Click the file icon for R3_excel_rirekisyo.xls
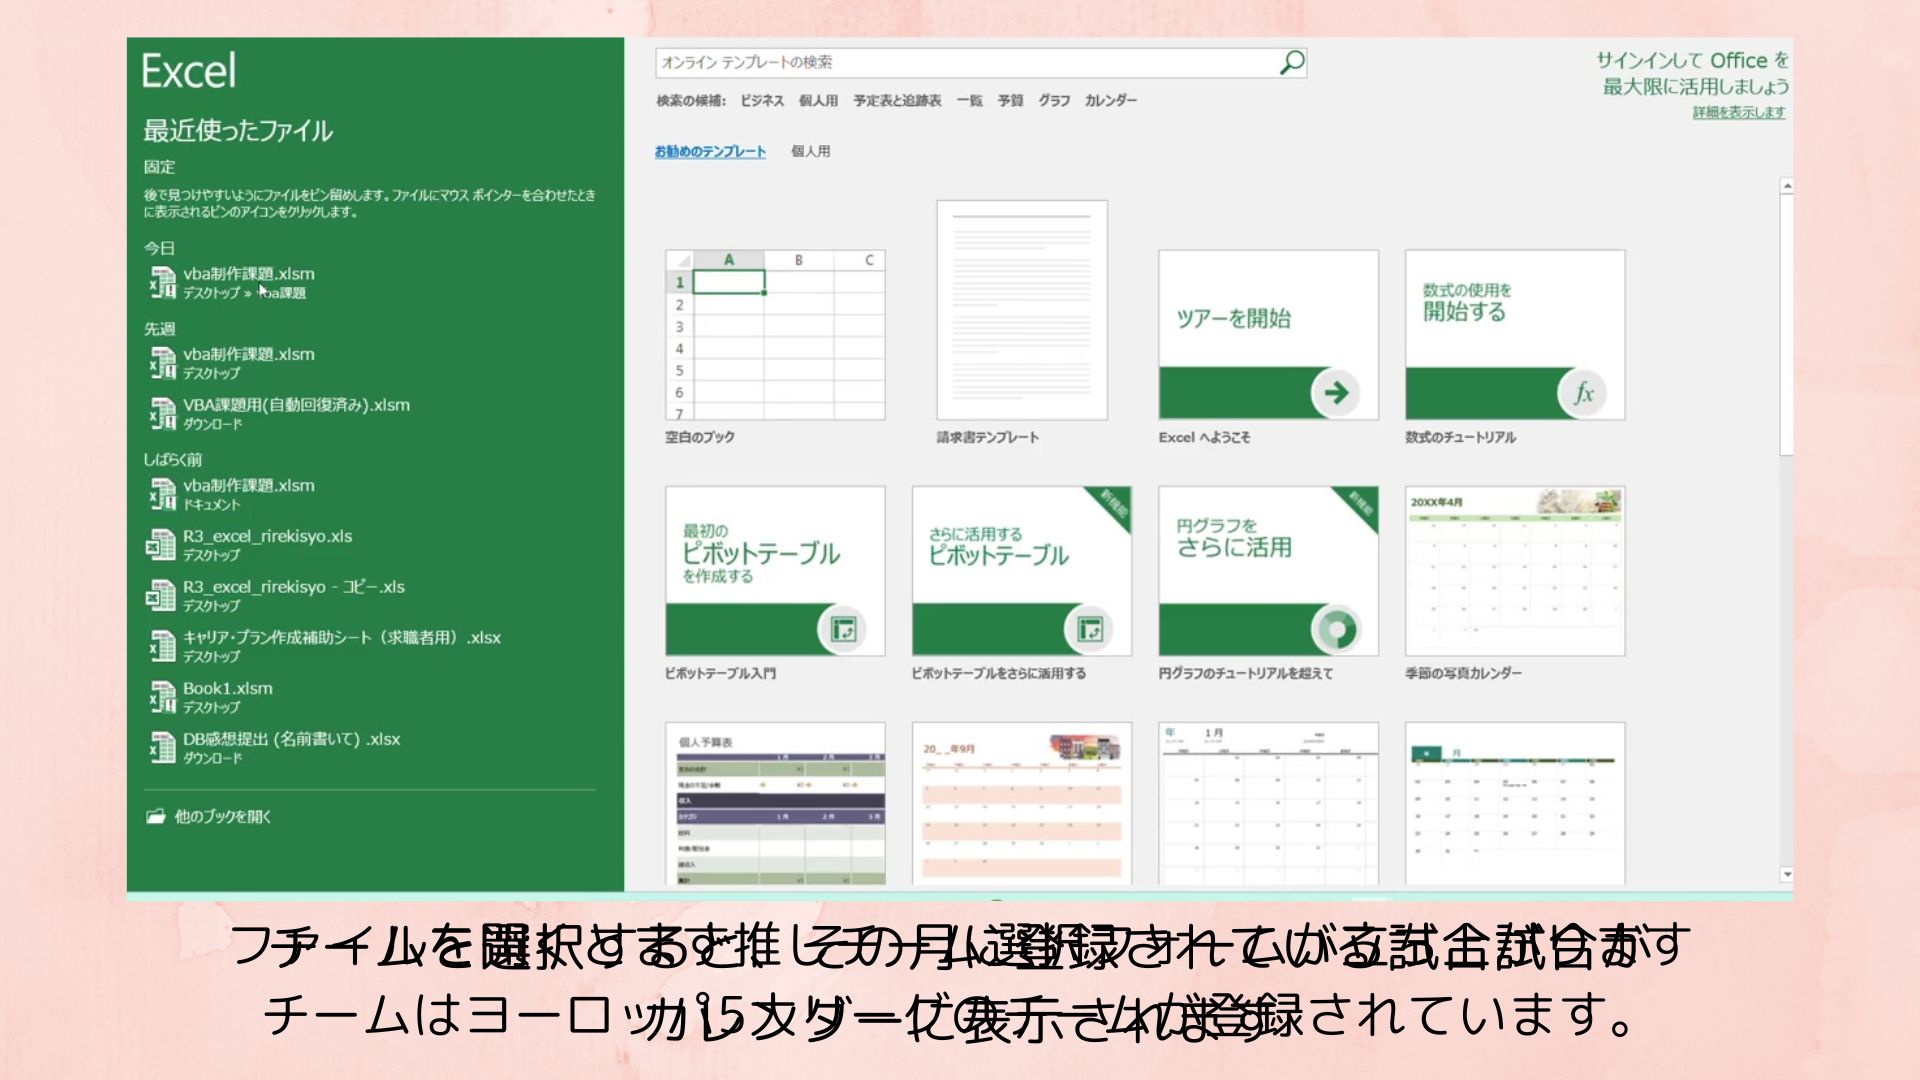The image size is (1920, 1080). [x=162, y=545]
